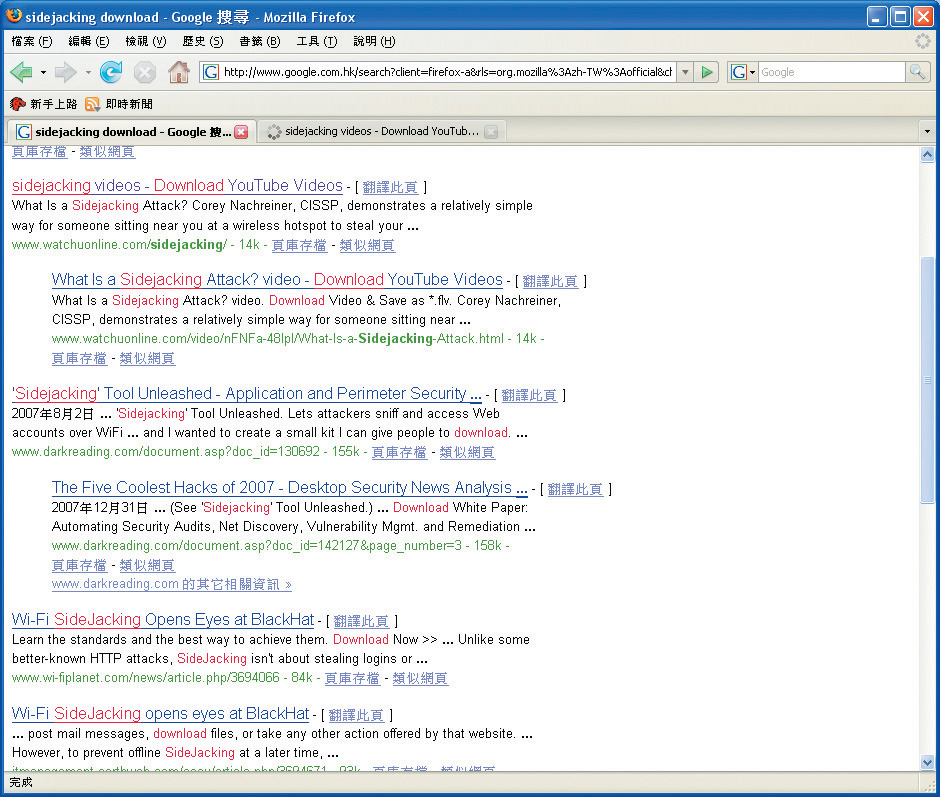
Task: Click the Forward navigation arrow
Action: click(65, 73)
